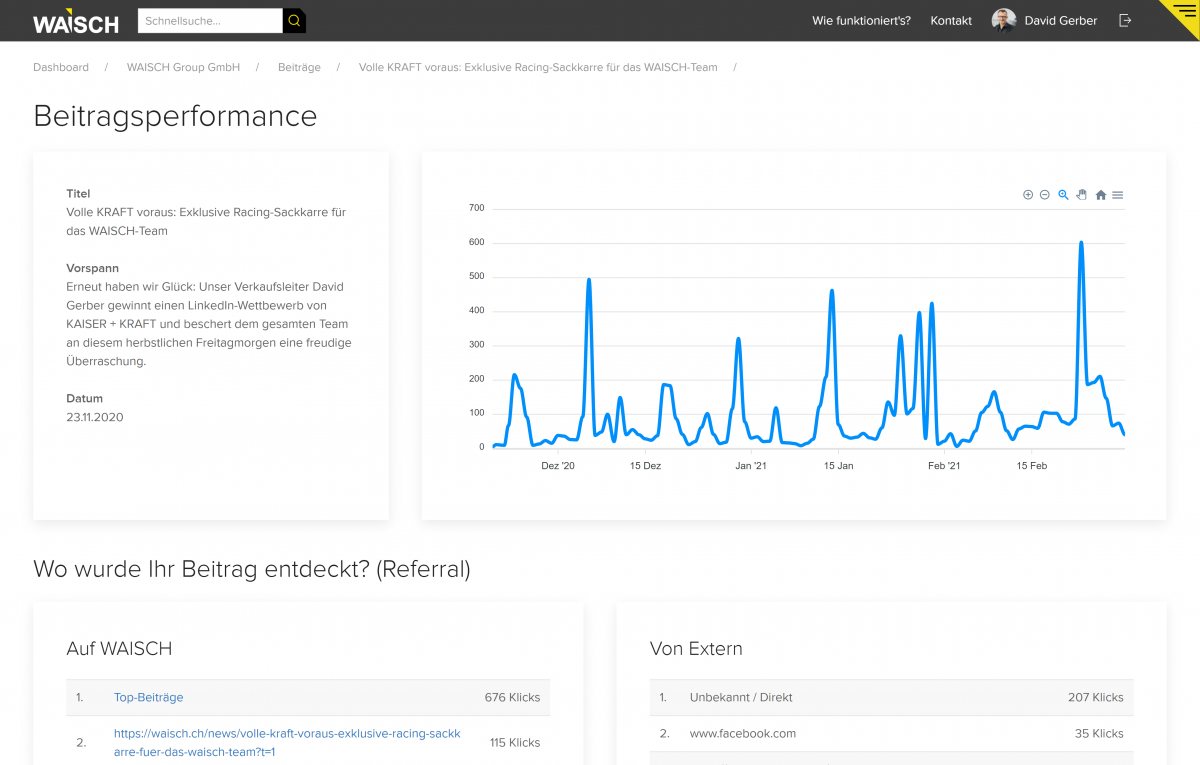Viewport: 1200px width, 765px height.
Task: Click the yellow magnifier search button
Action: click(x=294, y=20)
